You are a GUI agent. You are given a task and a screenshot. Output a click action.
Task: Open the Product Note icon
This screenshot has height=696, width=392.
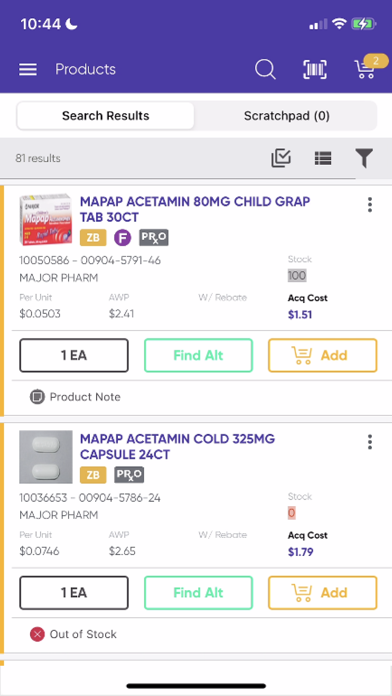[x=37, y=396]
